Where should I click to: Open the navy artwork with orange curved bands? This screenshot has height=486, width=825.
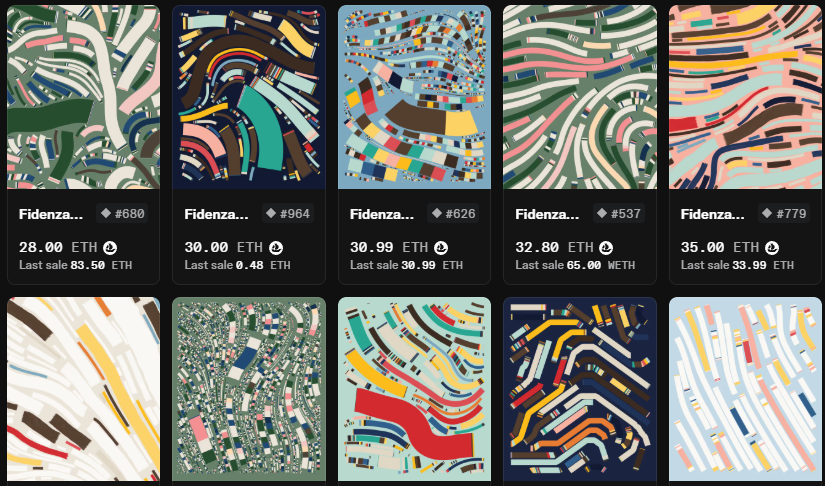click(580, 389)
